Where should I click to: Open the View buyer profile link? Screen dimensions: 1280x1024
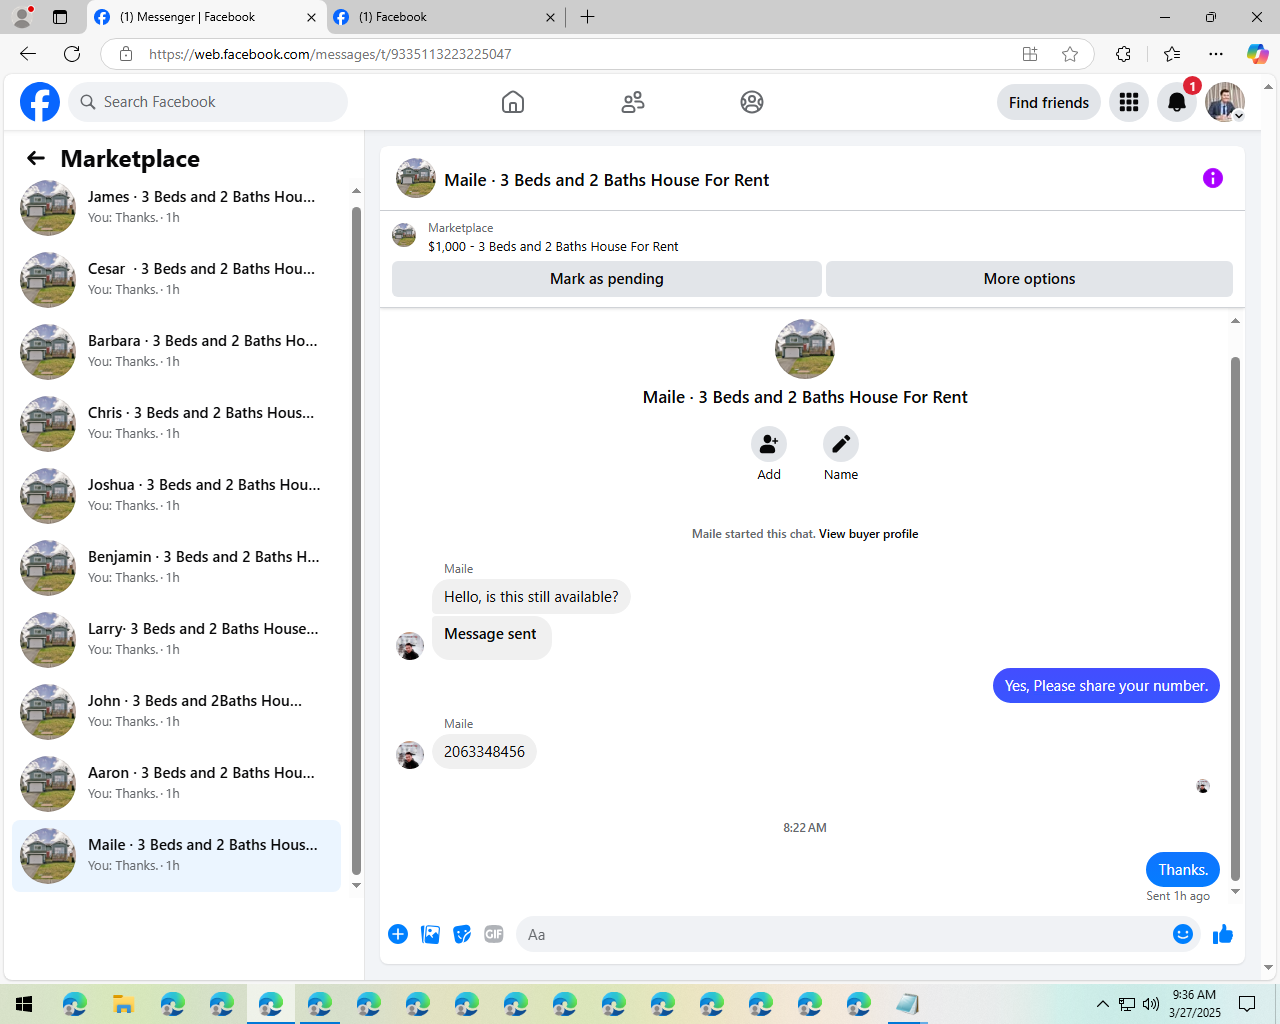(x=868, y=534)
